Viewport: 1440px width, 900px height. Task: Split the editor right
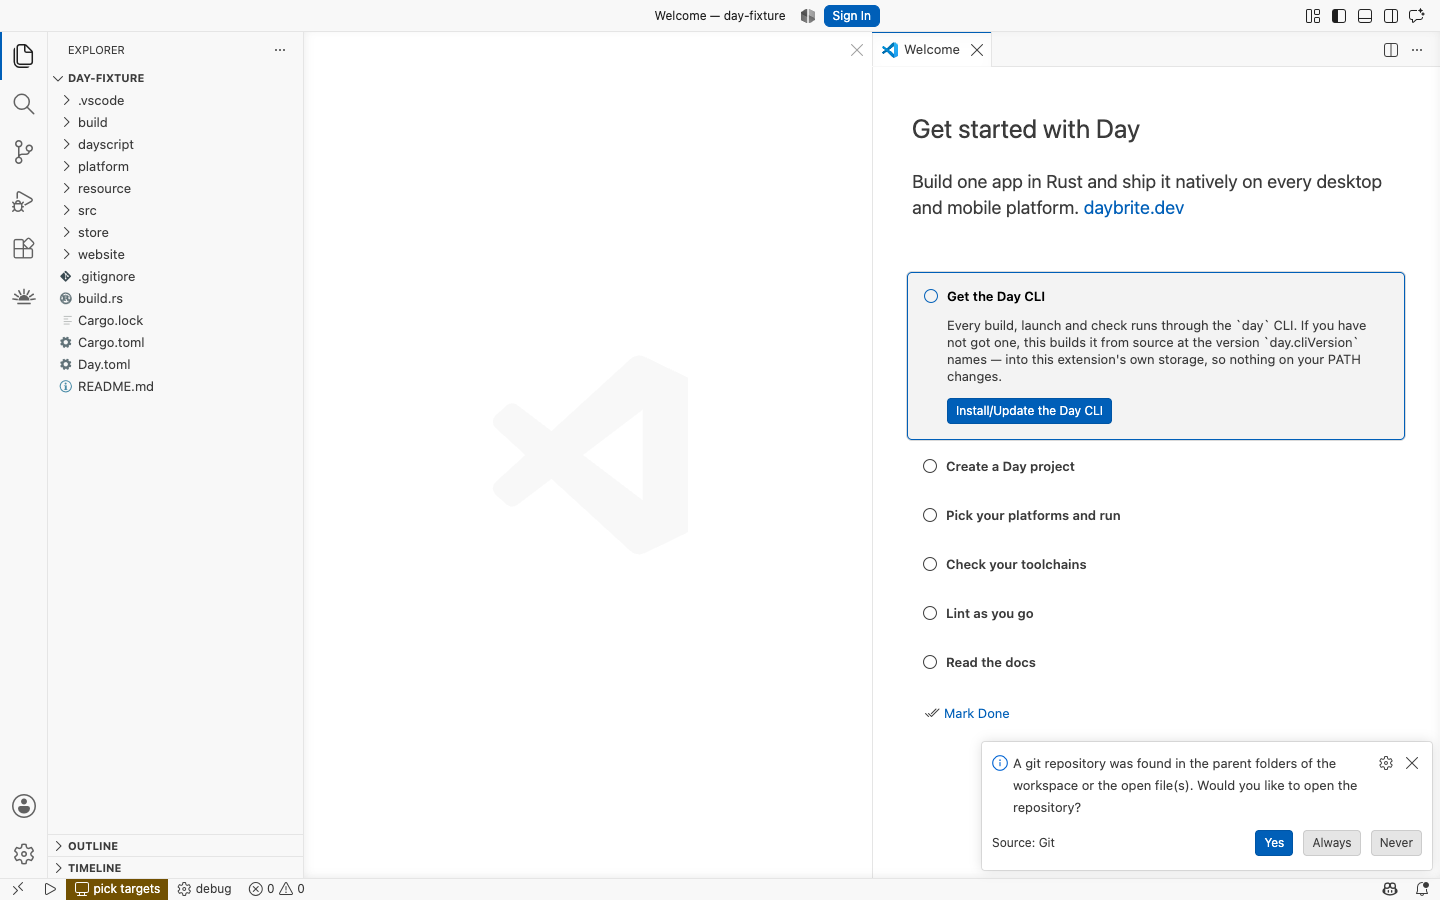click(x=1391, y=50)
